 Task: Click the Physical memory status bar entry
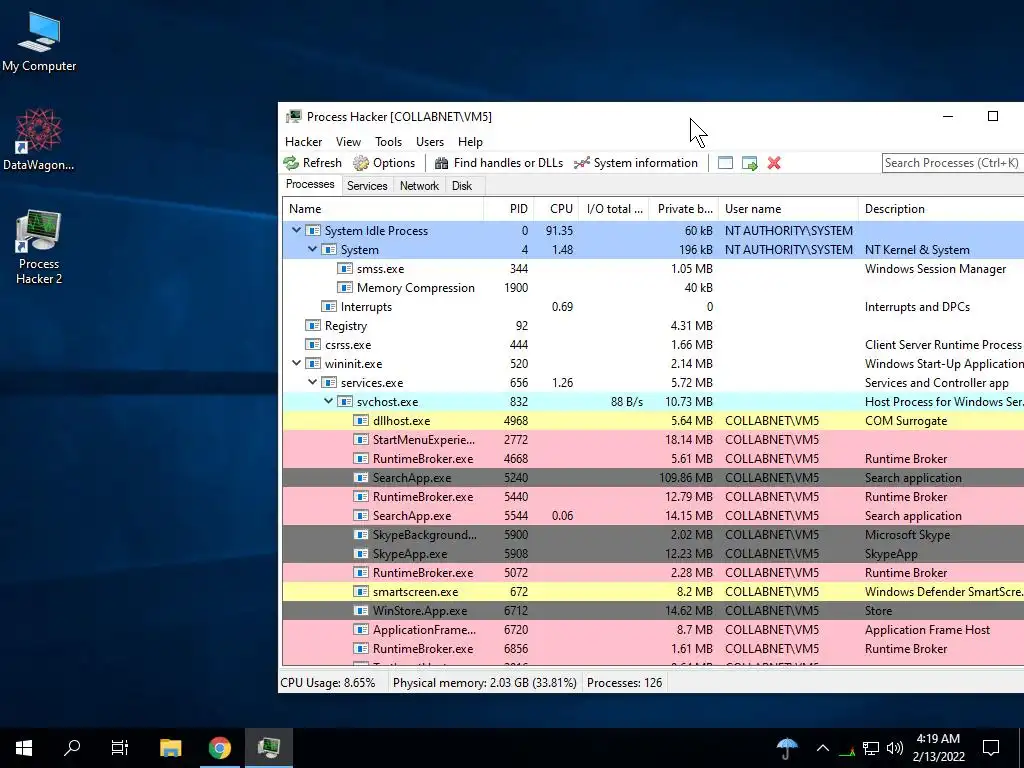485,682
